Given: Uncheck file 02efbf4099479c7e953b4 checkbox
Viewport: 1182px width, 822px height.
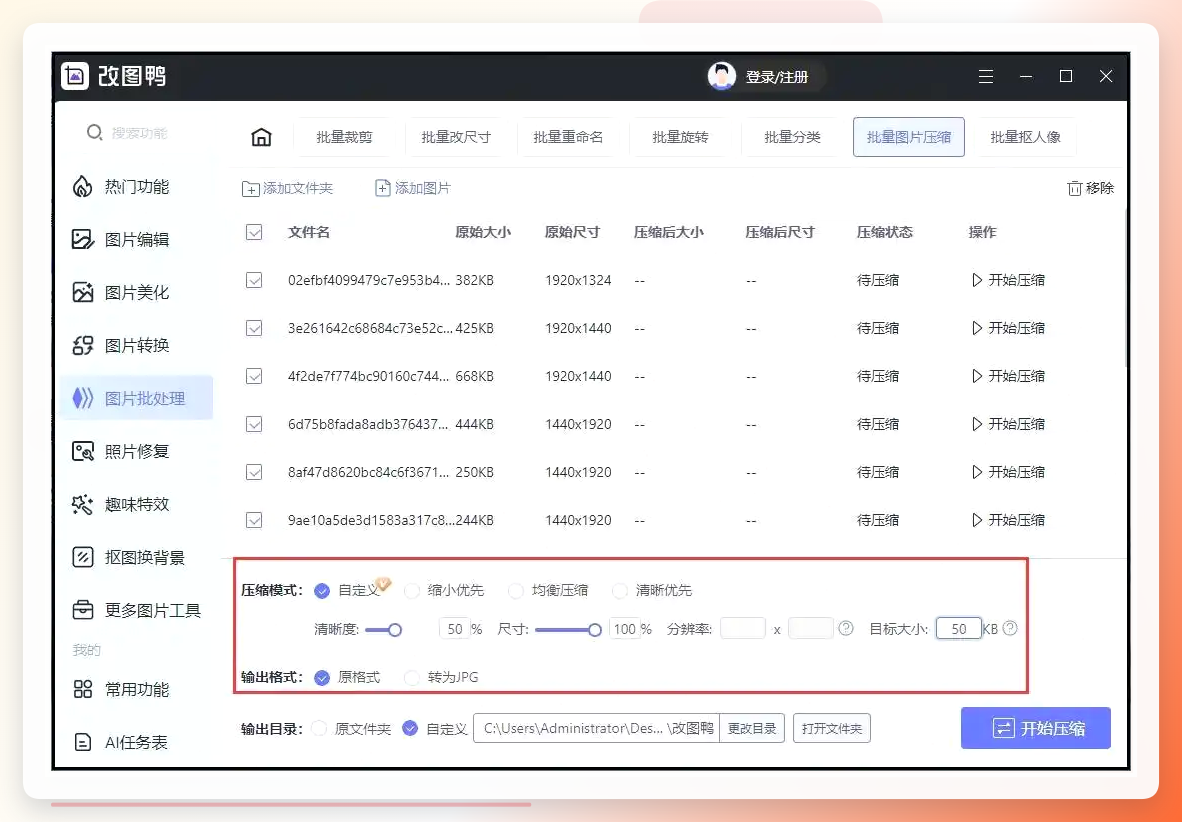Looking at the screenshot, I should pos(254,280).
